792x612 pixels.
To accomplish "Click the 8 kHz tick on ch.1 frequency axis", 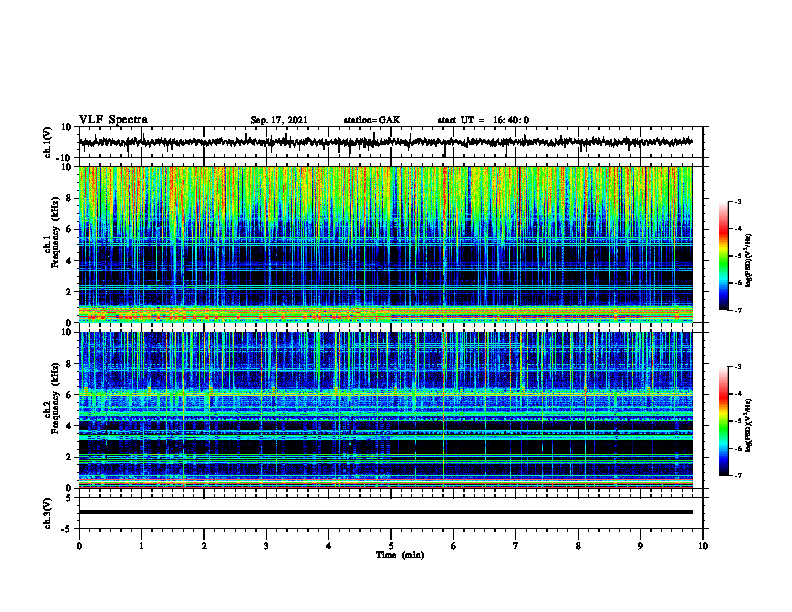I will coord(70,198).
